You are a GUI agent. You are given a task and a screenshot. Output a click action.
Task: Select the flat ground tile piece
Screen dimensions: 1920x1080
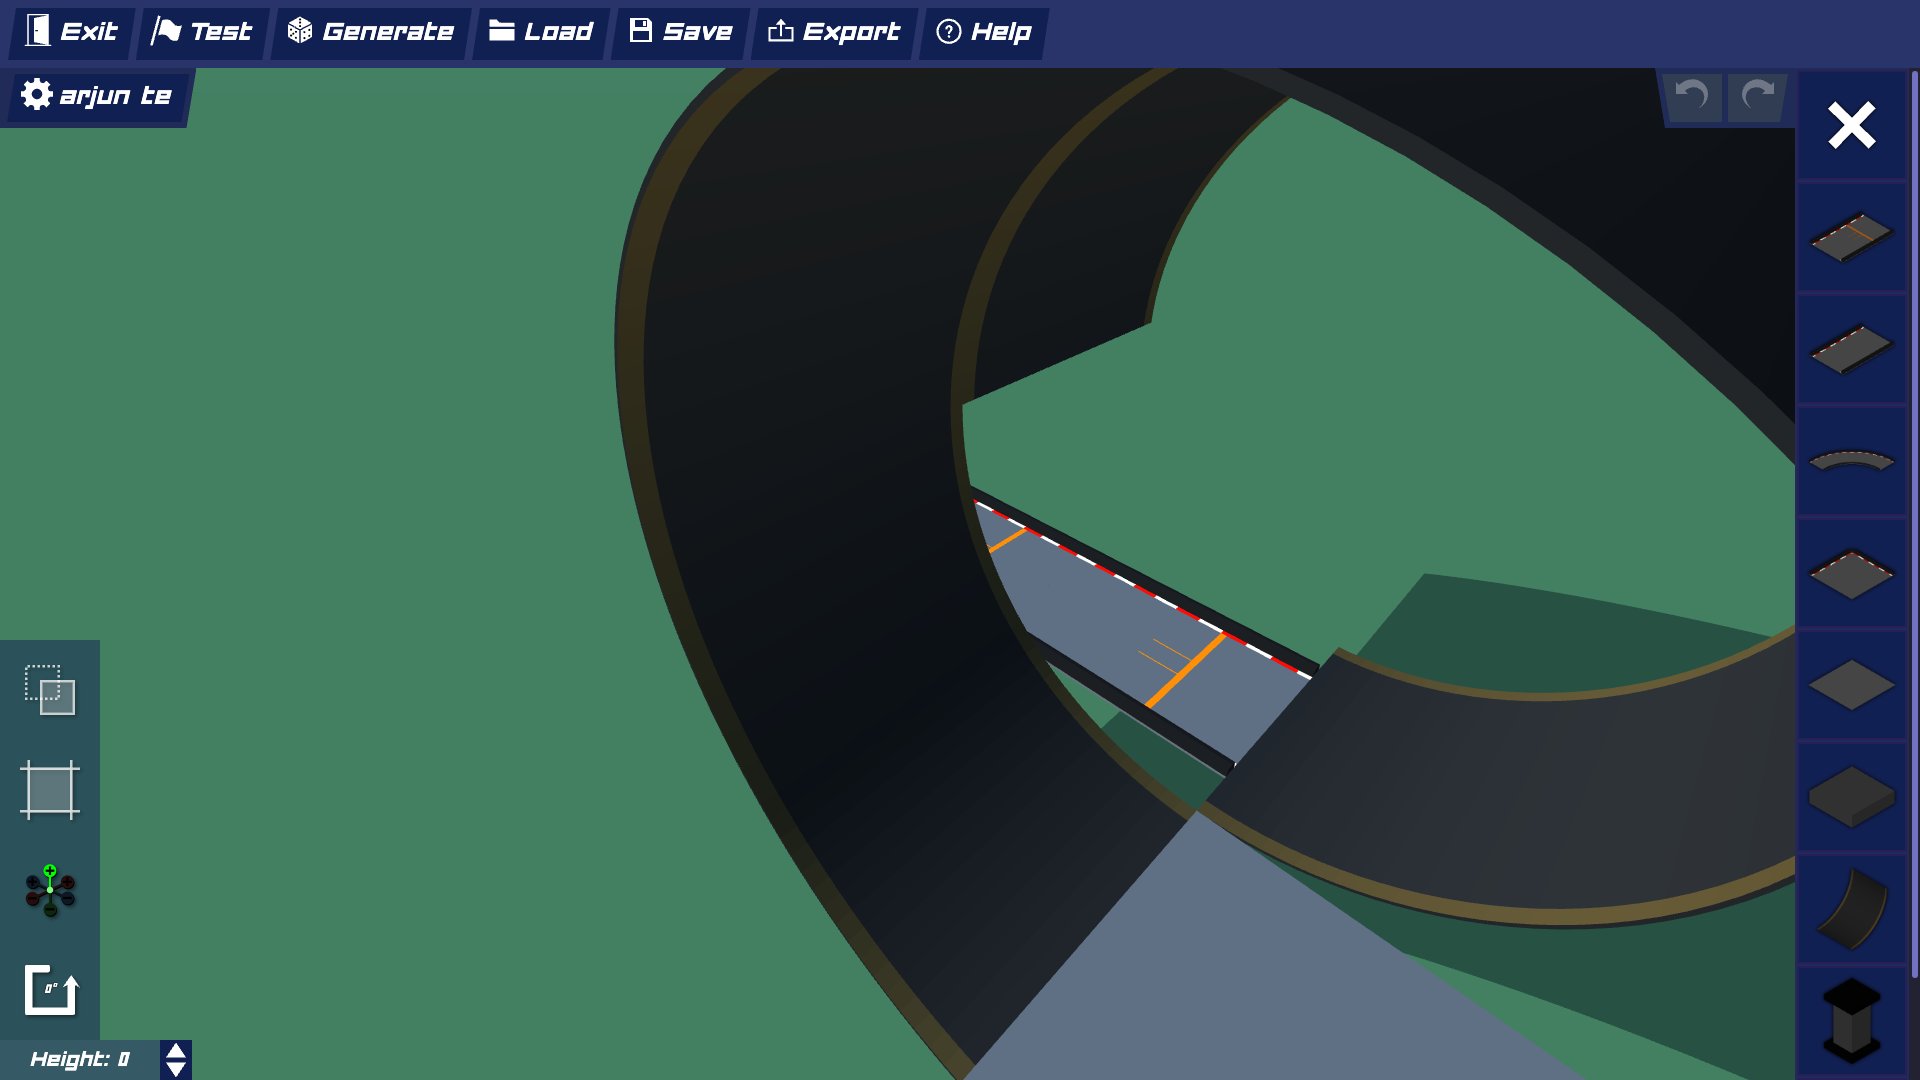[x=1850, y=687]
